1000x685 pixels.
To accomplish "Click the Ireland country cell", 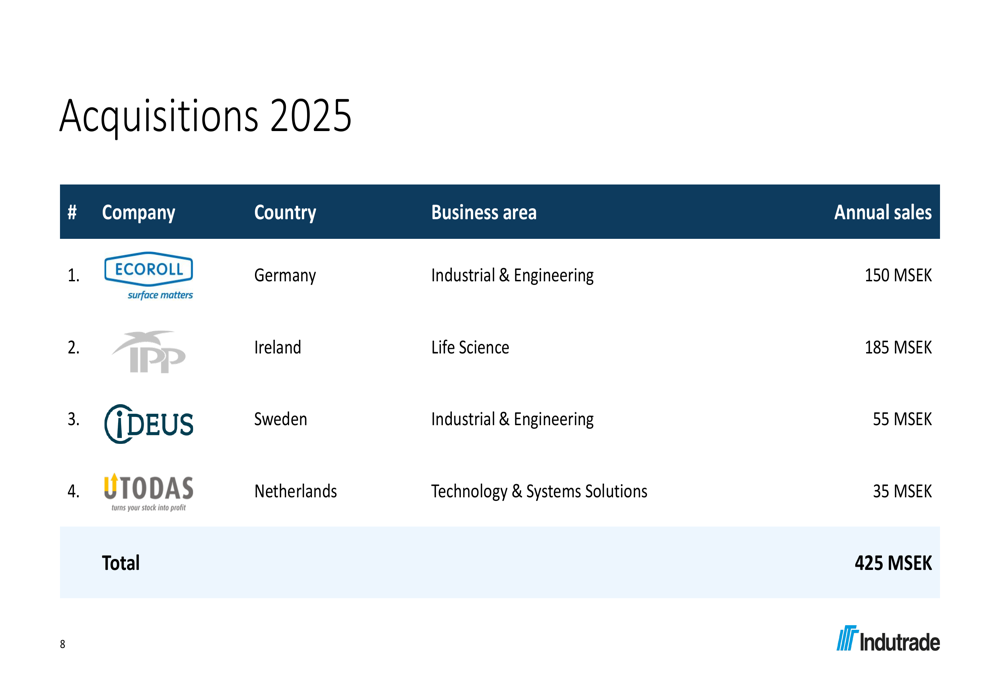I will pyautogui.click(x=277, y=347).
